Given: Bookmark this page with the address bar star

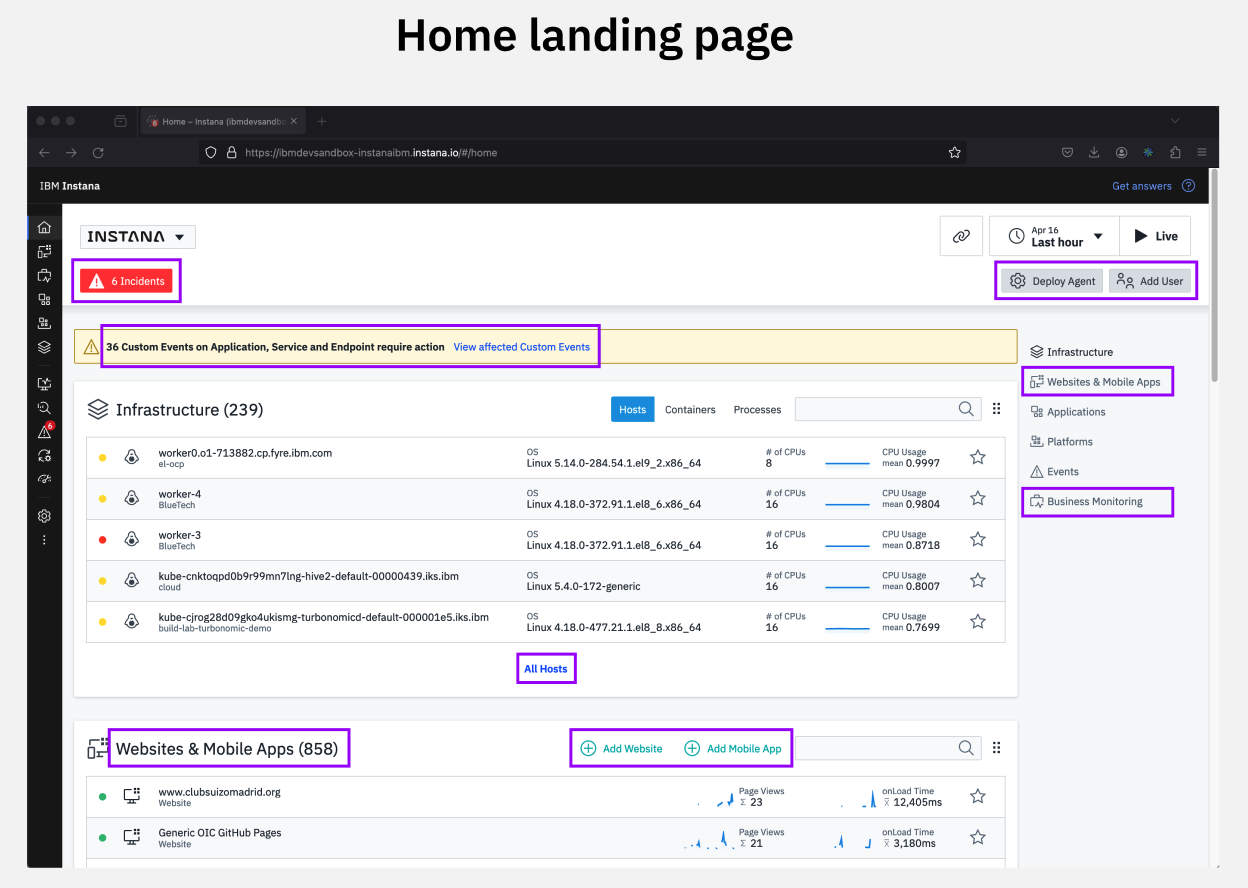Looking at the screenshot, I should (x=954, y=153).
